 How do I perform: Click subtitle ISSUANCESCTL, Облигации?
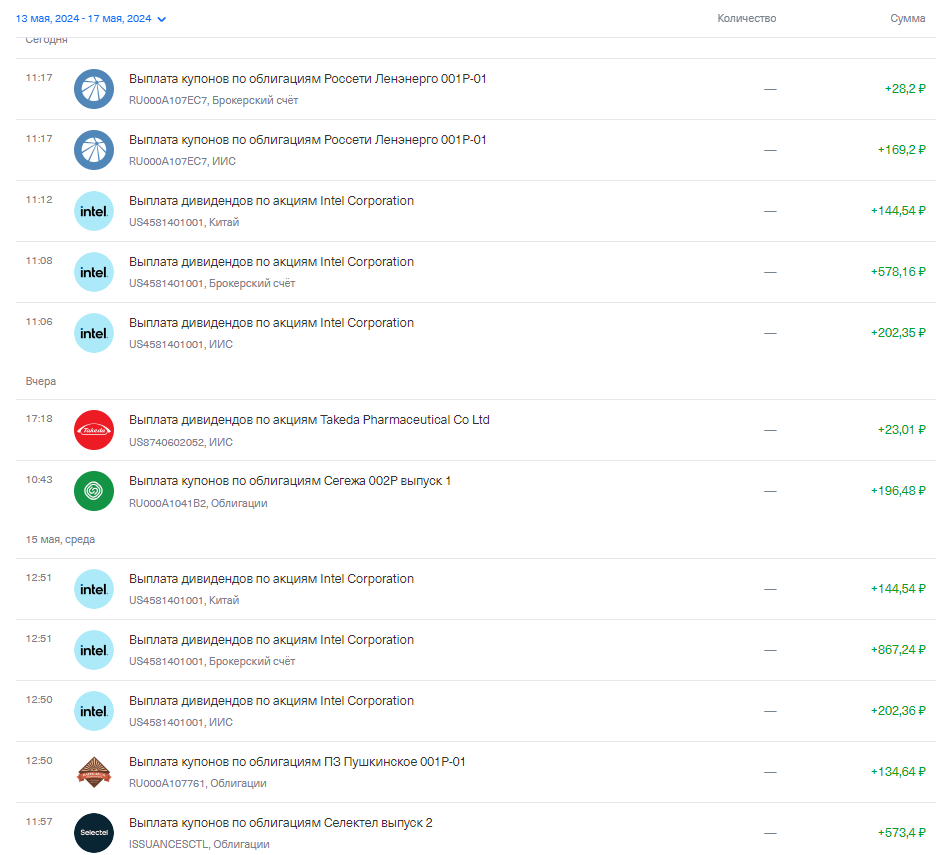[199, 845]
